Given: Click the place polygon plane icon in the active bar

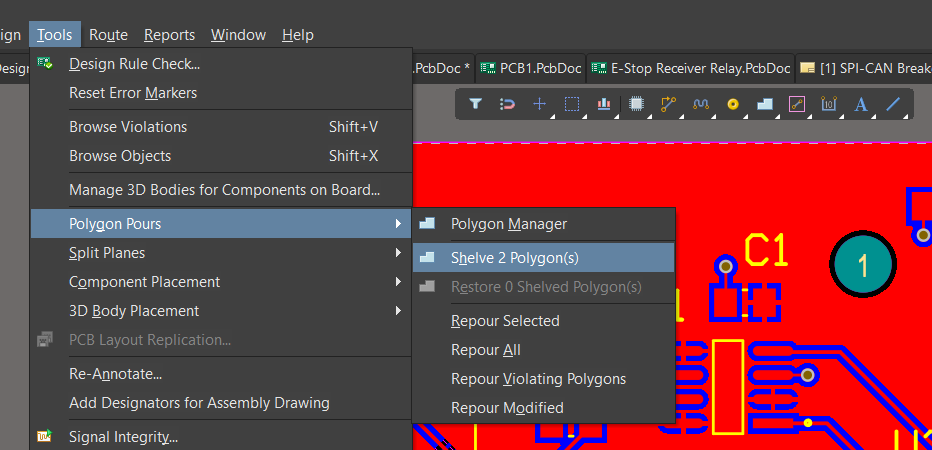Looking at the screenshot, I should click(765, 104).
